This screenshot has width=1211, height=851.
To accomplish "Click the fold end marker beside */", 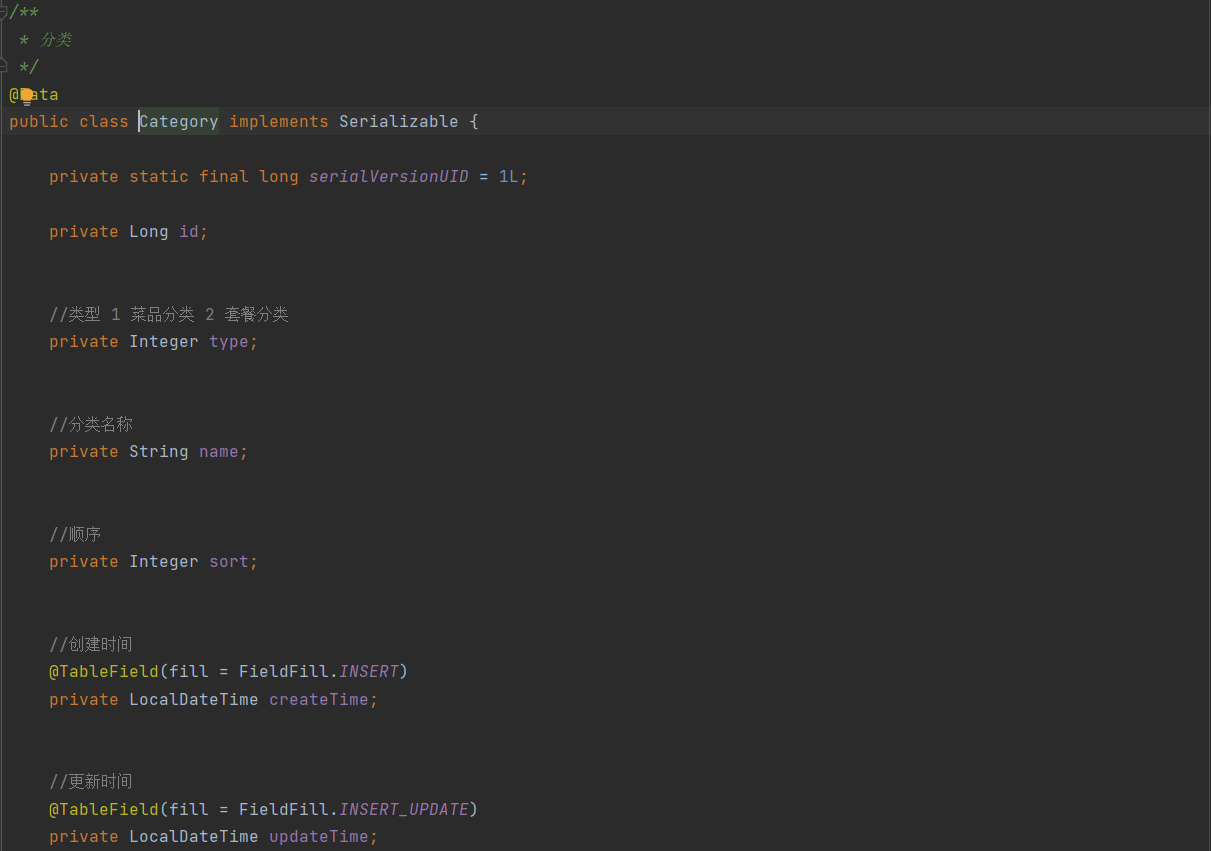I will pos(4,66).
